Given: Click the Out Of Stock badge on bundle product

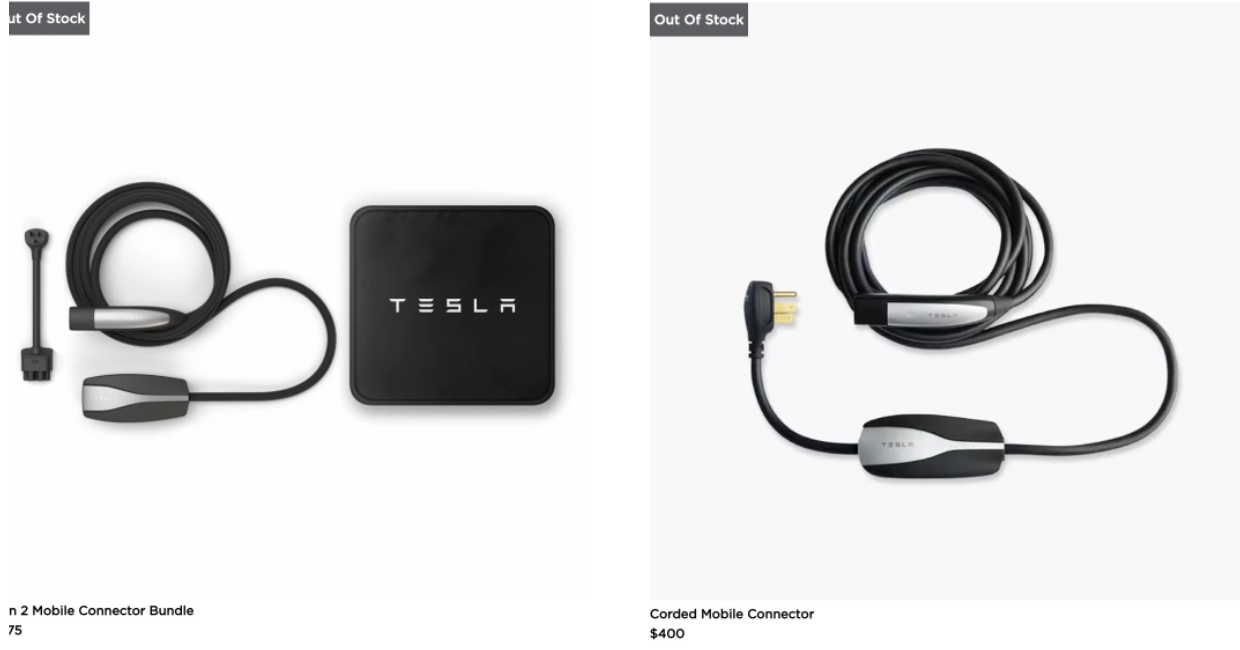Looking at the screenshot, I should 49,18.
